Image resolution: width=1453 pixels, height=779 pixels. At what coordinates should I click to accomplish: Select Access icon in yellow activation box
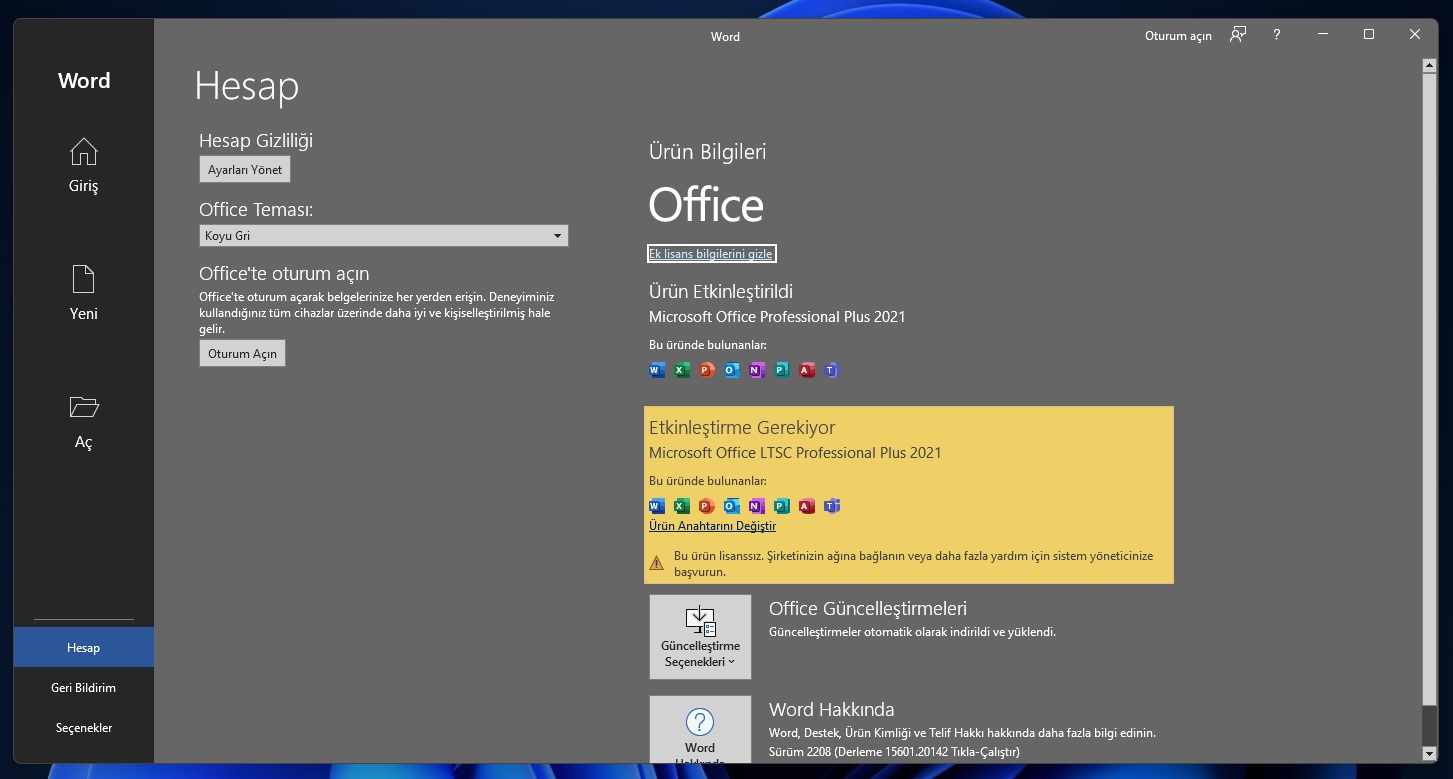coord(807,506)
